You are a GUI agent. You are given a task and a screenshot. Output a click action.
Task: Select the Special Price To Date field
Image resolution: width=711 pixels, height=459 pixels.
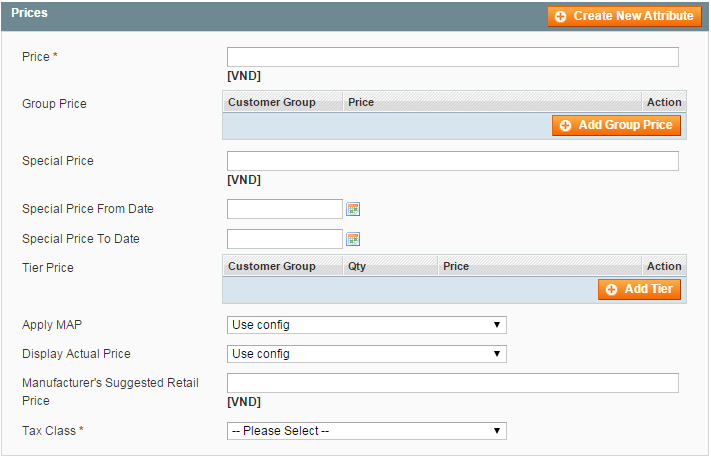pos(285,239)
